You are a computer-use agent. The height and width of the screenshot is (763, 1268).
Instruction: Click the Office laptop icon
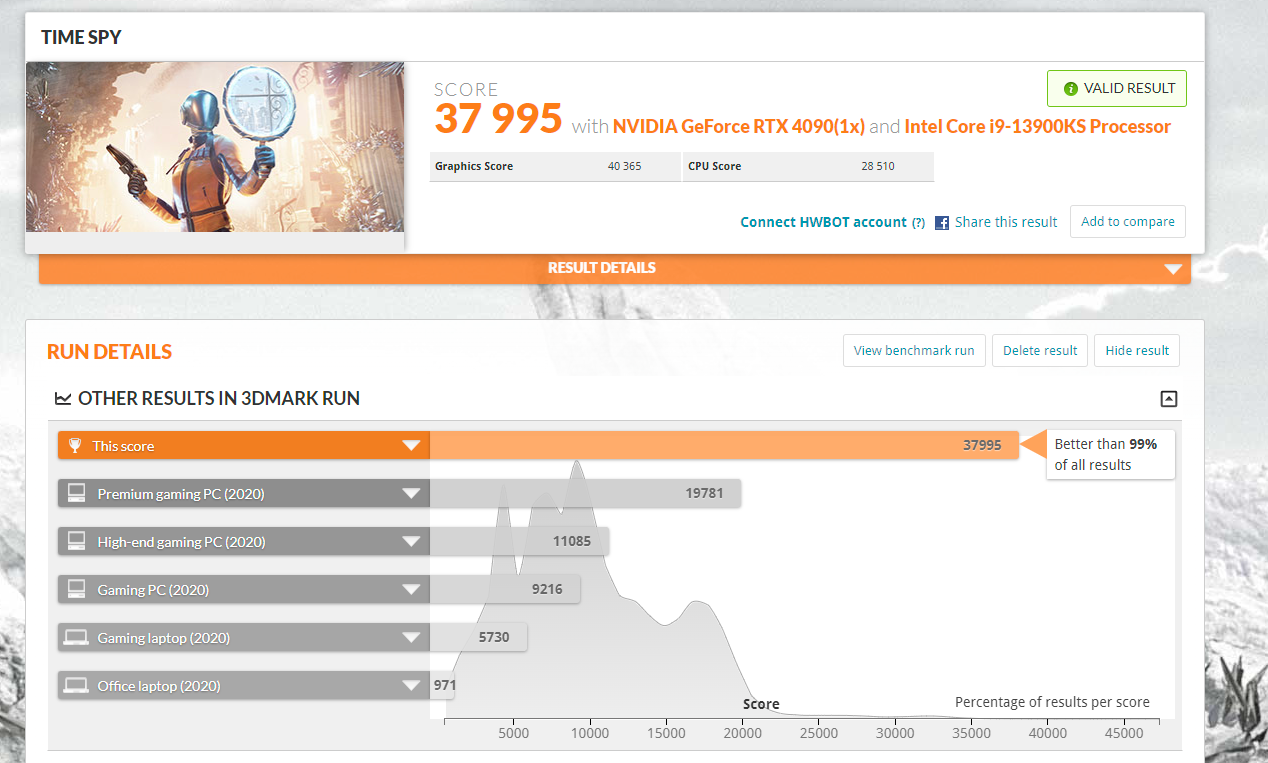pyautogui.click(x=75, y=686)
